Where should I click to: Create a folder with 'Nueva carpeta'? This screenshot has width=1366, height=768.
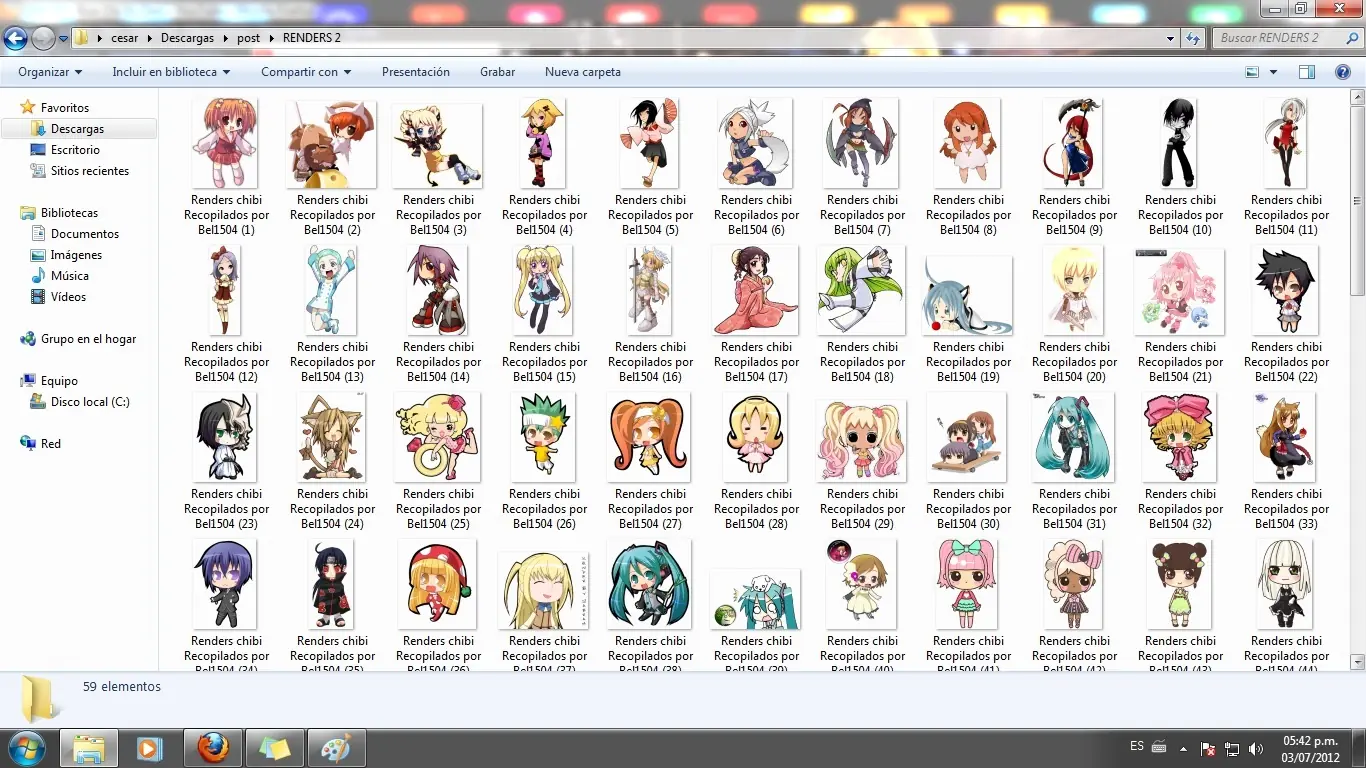tap(583, 72)
